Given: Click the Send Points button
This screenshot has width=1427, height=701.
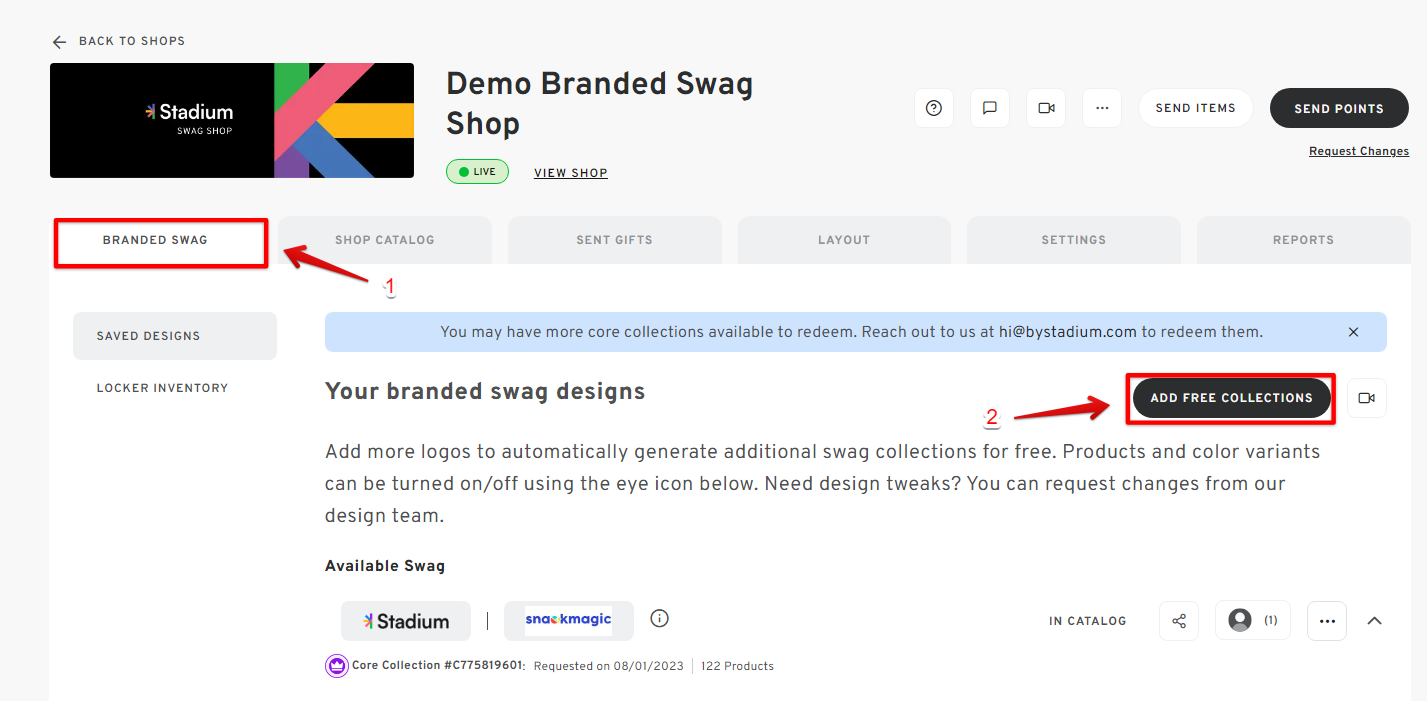Looking at the screenshot, I should 1339,108.
